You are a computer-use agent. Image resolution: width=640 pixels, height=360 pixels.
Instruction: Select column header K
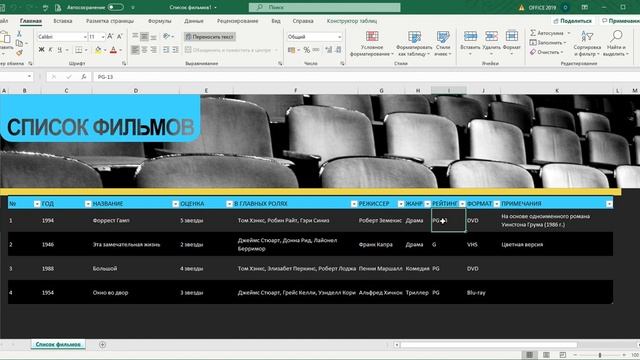tap(557, 91)
